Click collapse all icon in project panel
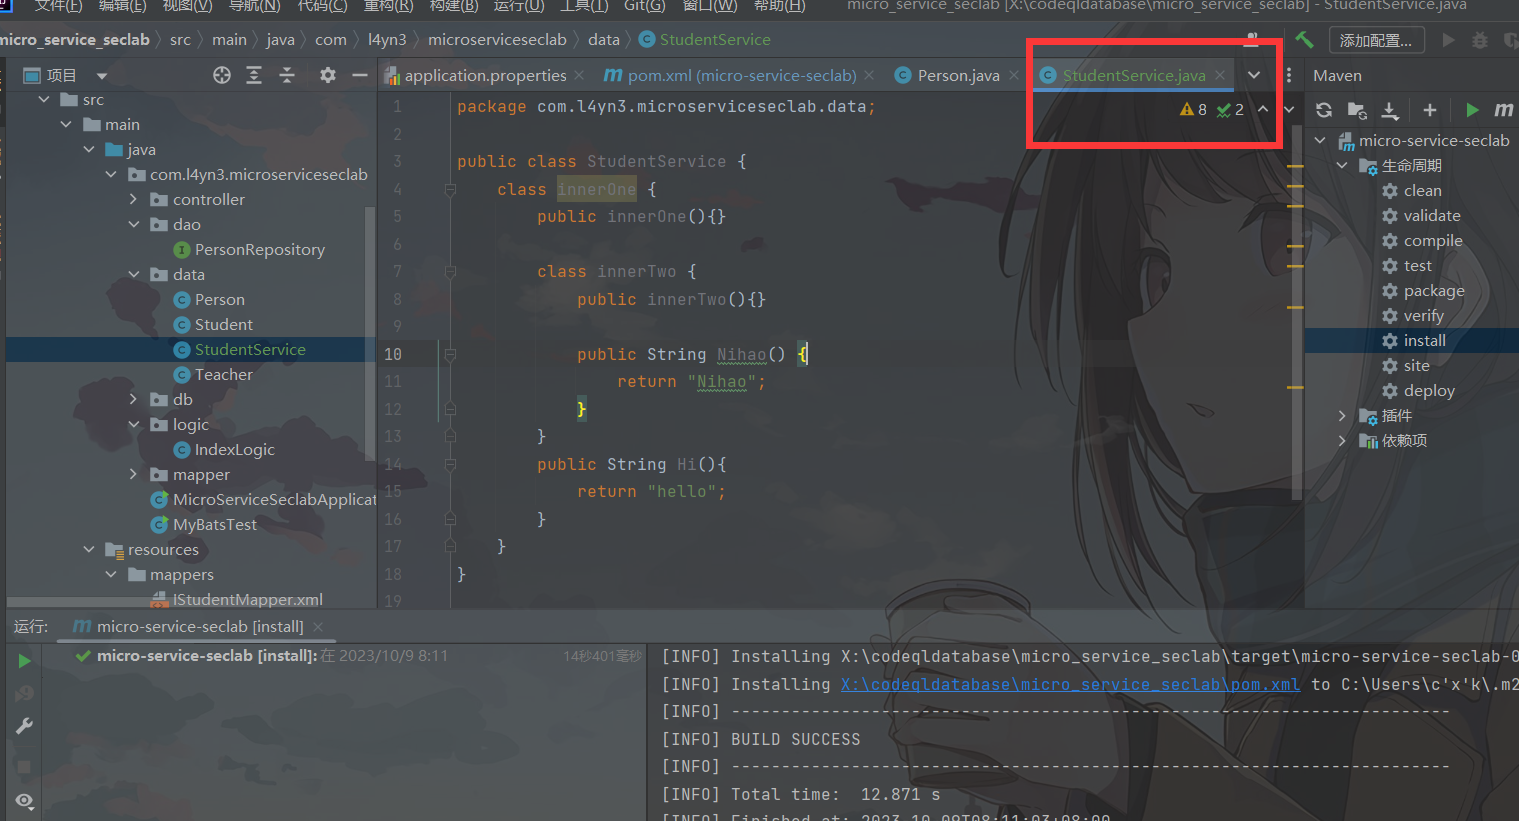1519x821 pixels. (287, 75)
